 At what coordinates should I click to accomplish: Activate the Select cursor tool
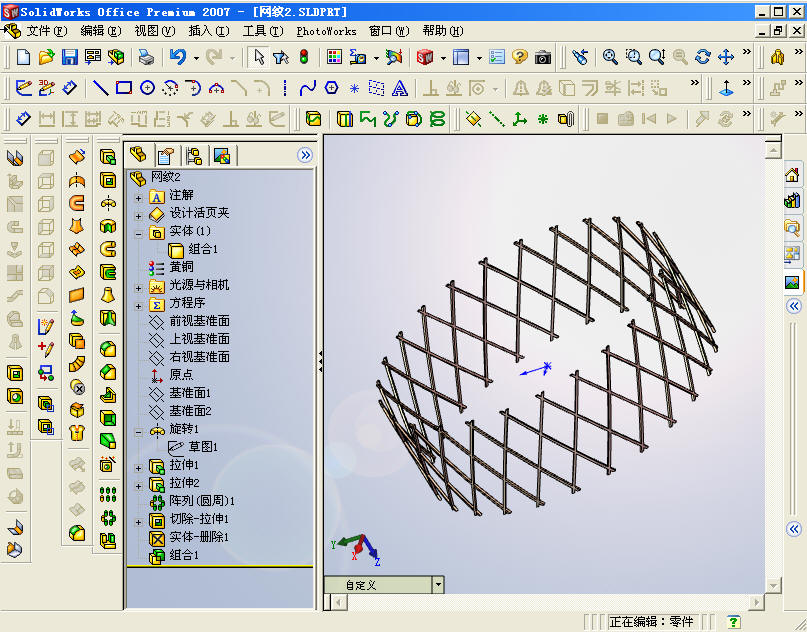click(x=259, y=57)
